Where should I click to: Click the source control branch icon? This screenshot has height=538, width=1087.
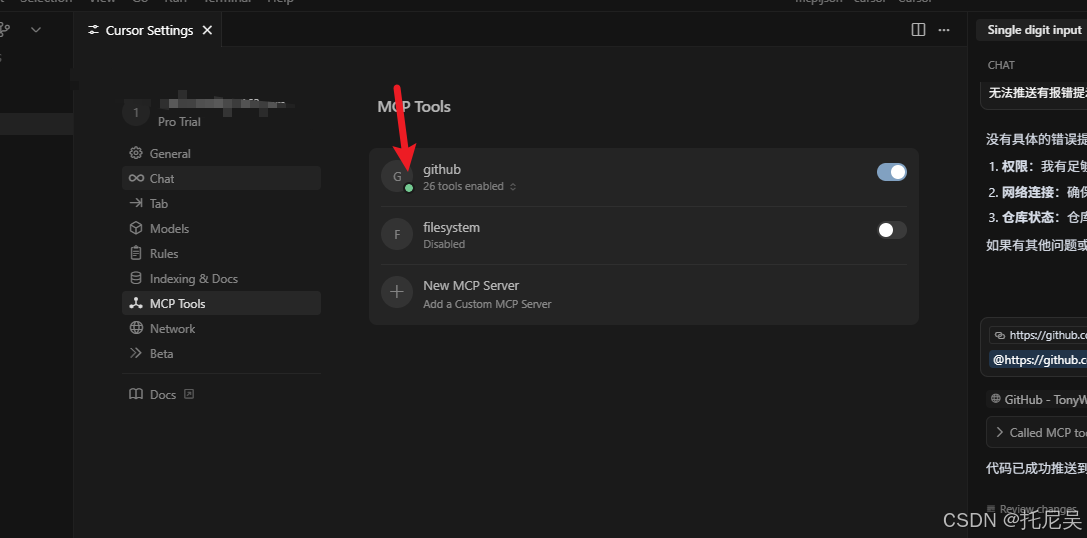[x=6, y=29]
